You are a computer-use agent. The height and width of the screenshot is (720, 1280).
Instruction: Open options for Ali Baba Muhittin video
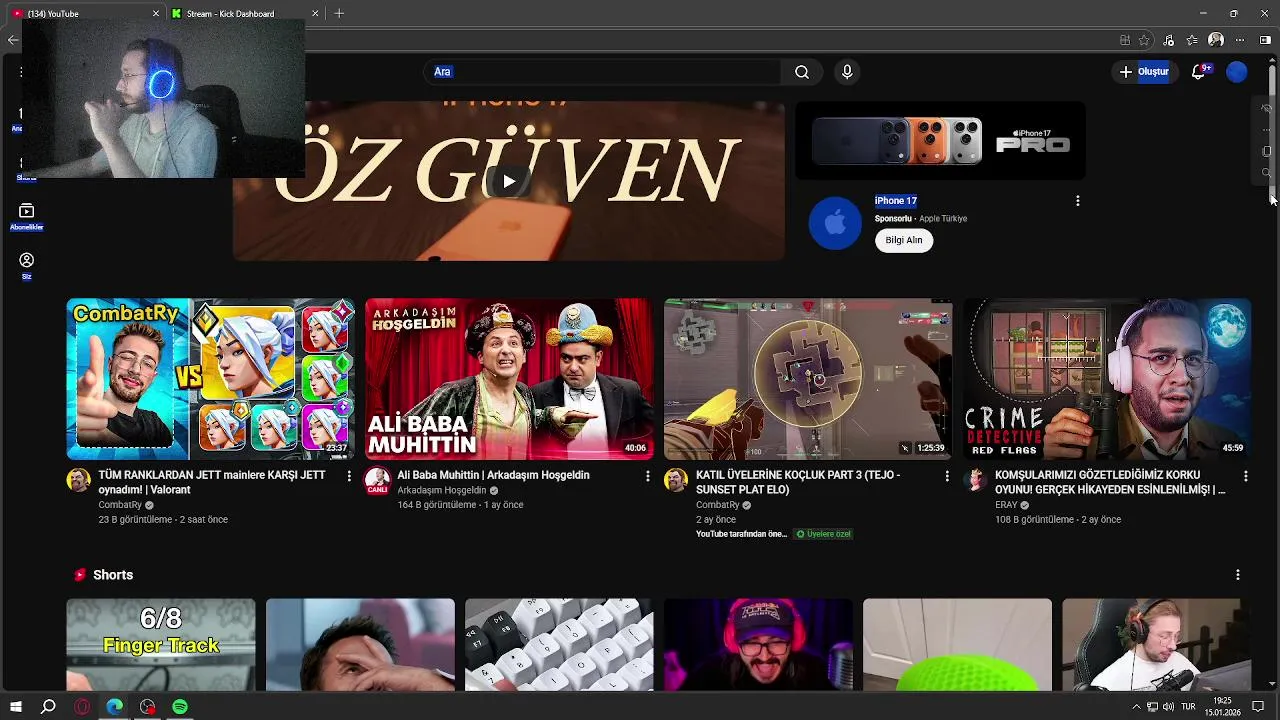point(647,476)
